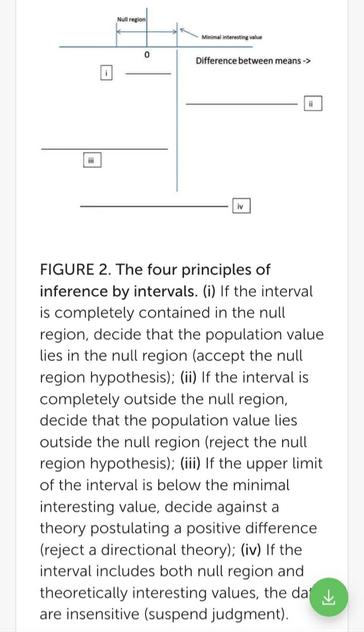Screen dimensions: 364x632
Task: Click 'Difference between means ->' axis label
Action: [x=253, y=61]
